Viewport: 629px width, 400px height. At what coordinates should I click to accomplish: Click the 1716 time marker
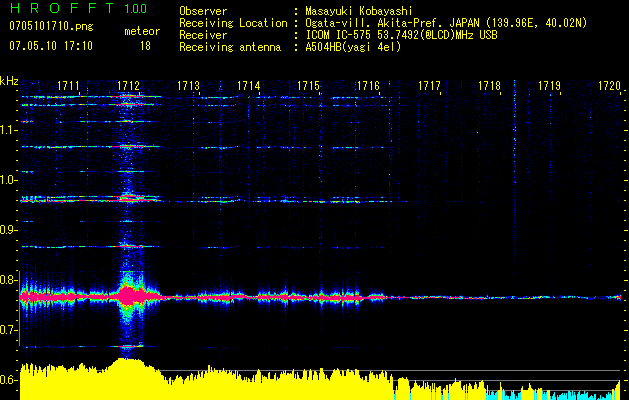click(x=369, y=86)
